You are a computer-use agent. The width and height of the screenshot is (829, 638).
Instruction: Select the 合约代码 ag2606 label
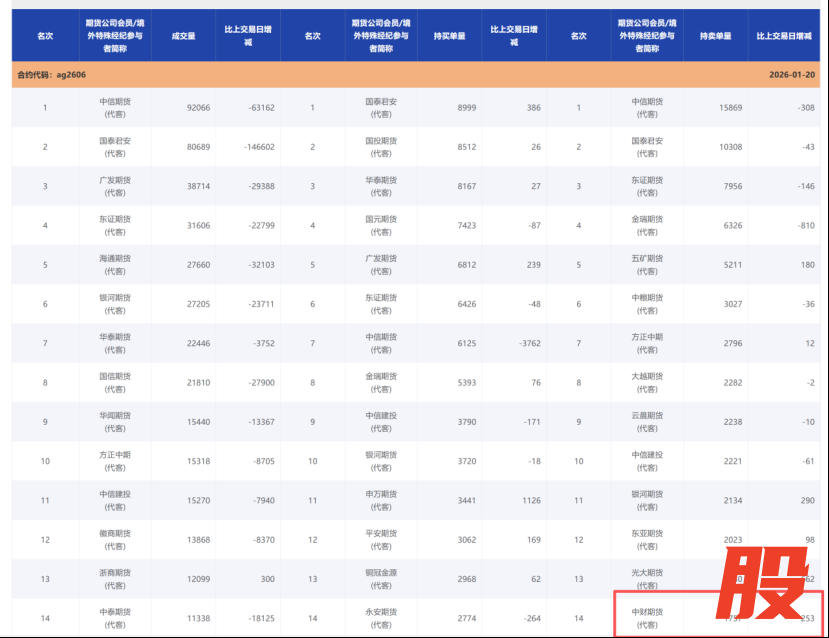(x=48, y=75)
